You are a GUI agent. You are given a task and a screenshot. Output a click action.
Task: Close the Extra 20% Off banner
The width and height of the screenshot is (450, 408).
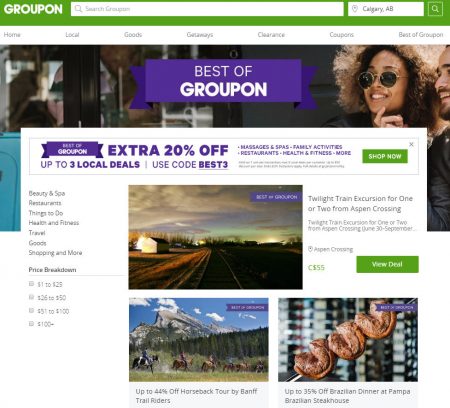[x=411, y=144]
